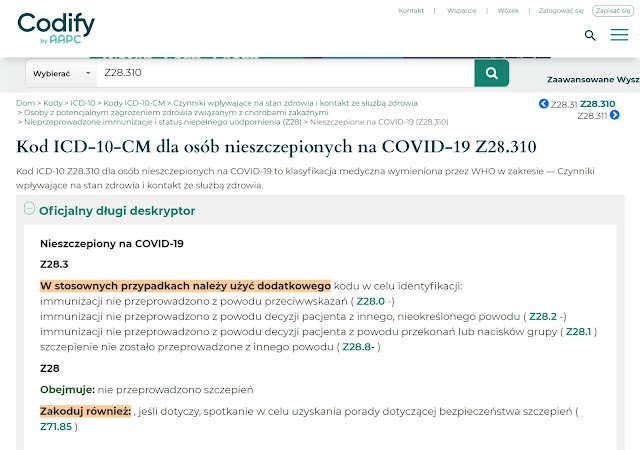This screenshot has width=640, height=450.
Task: Click into the Z28.310 search field
Action: (x=285, y=73)
